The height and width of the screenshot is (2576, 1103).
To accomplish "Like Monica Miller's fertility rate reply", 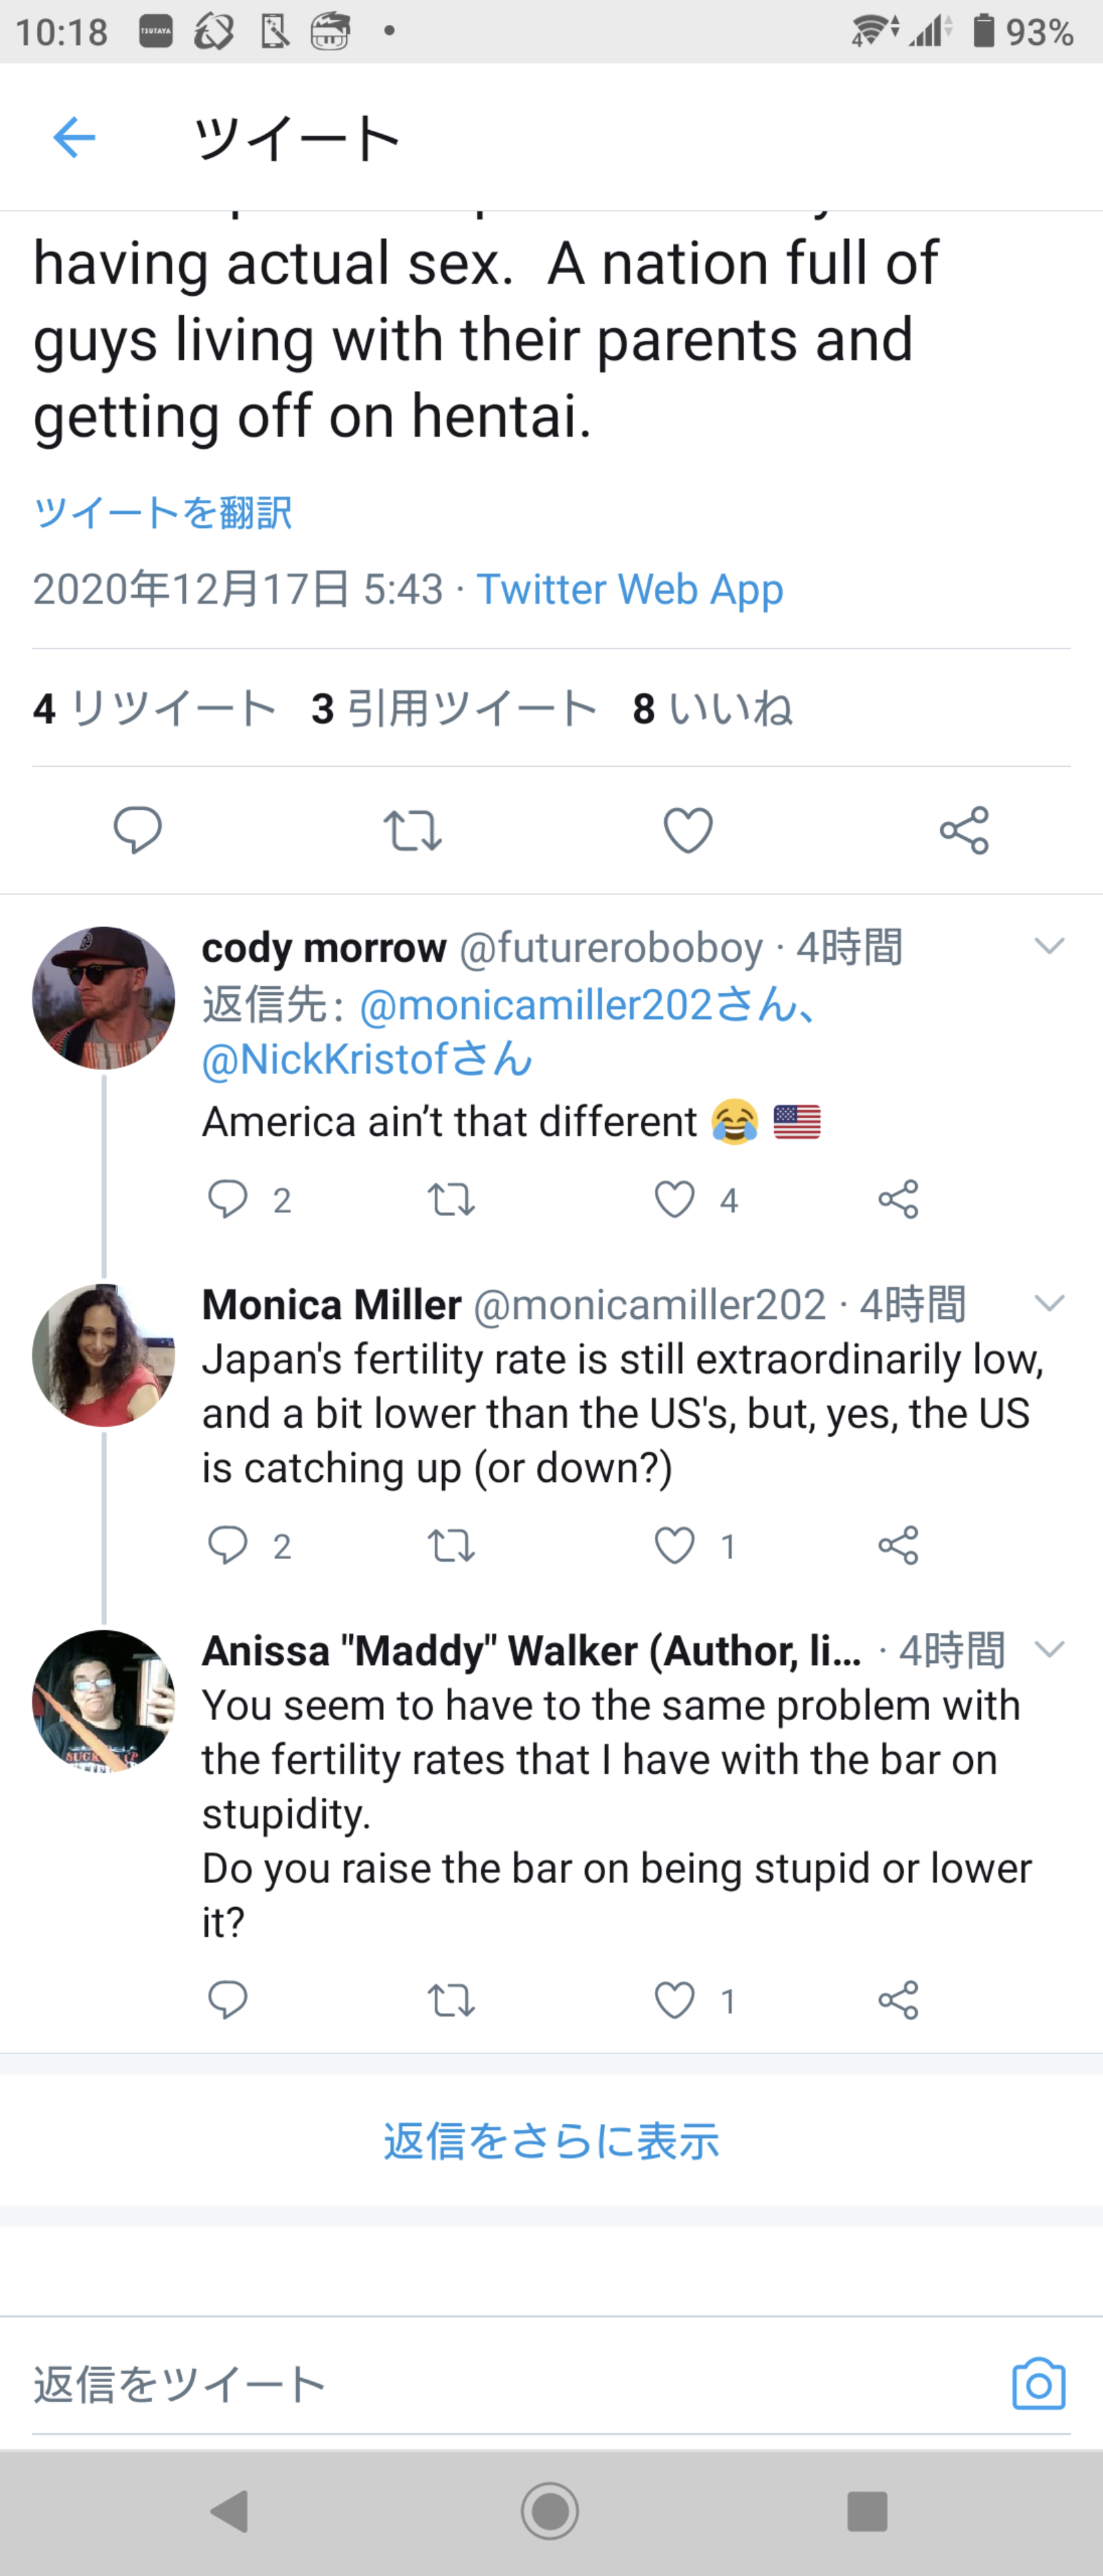I will [675, 1545].
